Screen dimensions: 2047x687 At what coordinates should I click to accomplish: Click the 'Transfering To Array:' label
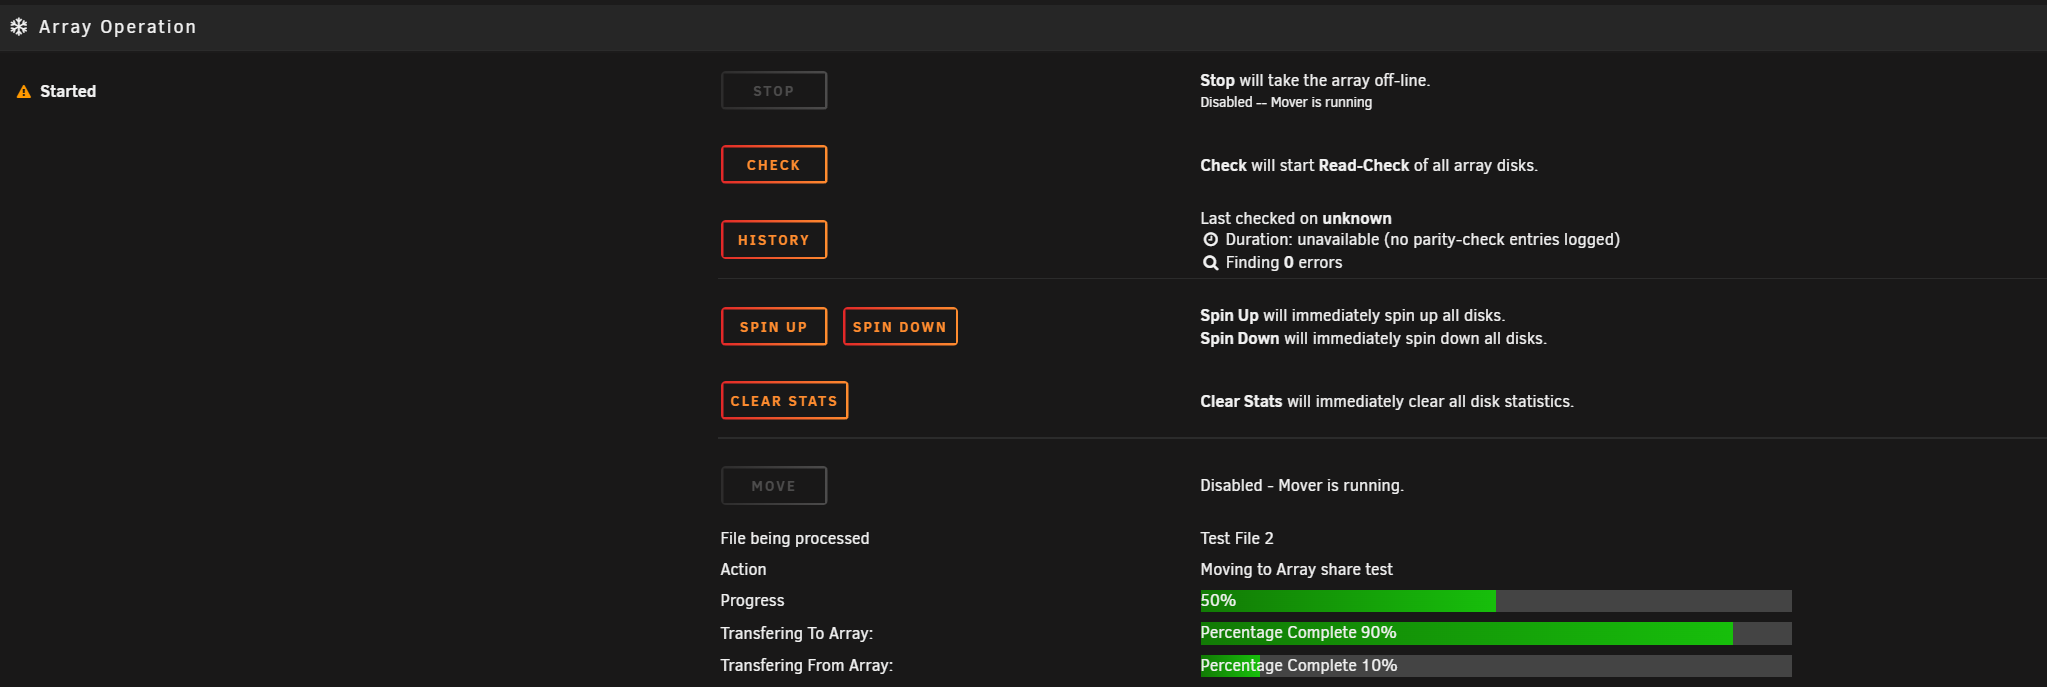pyautogui.click(x=797, y=633)
